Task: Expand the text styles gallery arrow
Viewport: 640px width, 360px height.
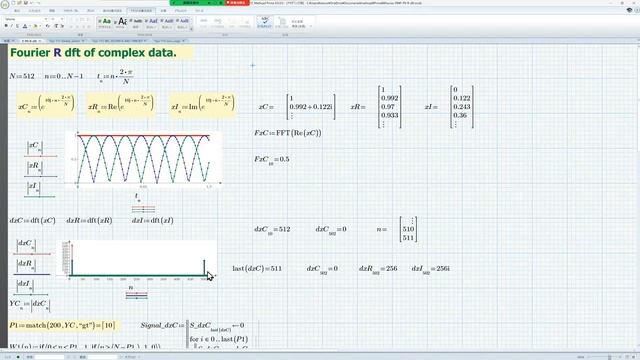Action: tap(191, 28)
